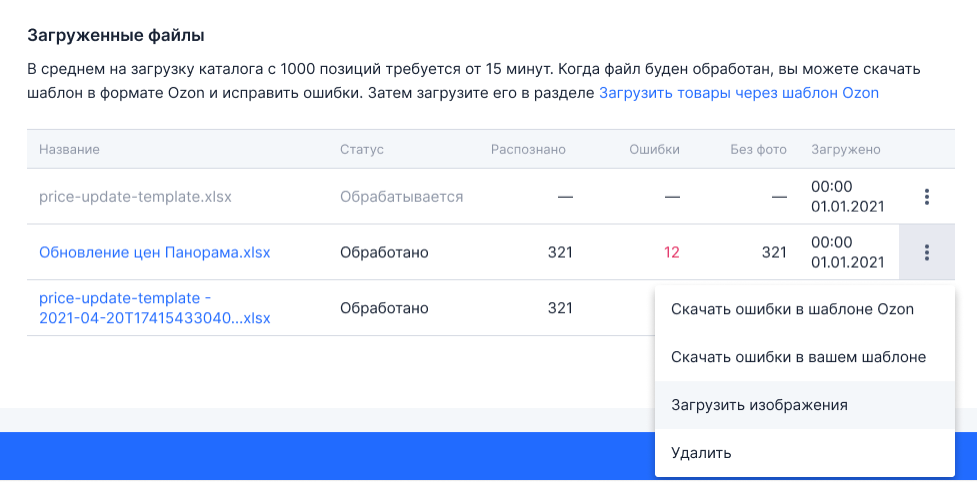Click the "Ошибки" column header

(x=654, y=149)
